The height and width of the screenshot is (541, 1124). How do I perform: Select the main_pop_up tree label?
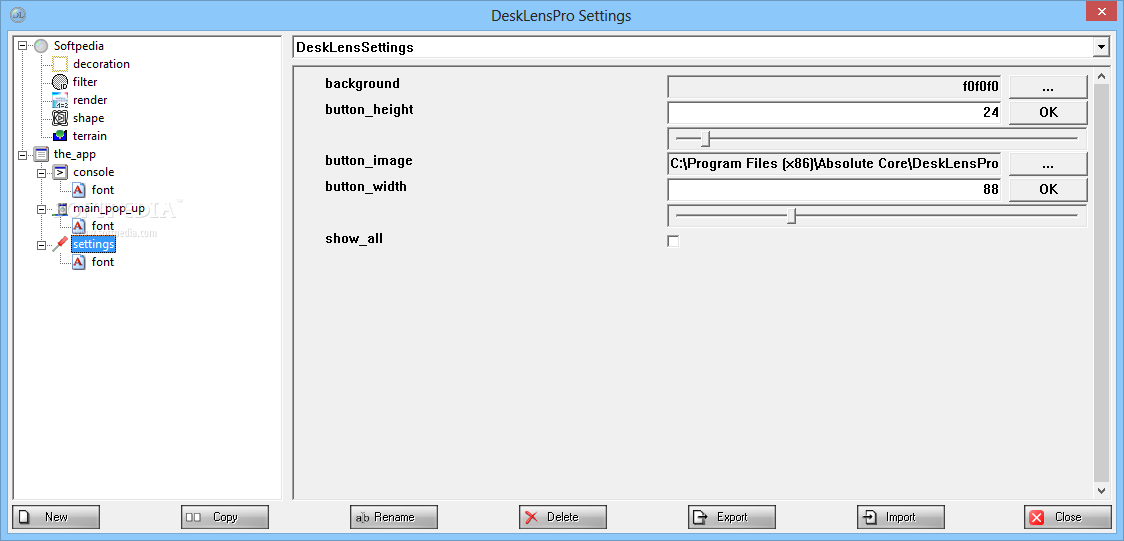pos(108,208)
